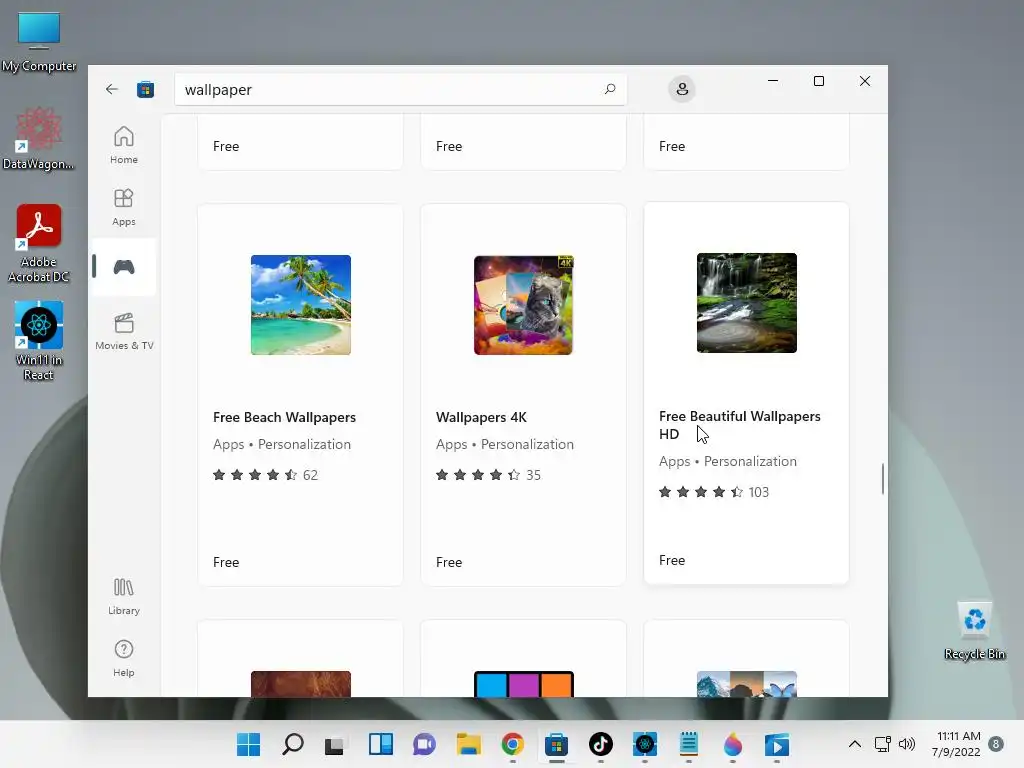The width and height of the screenshot is (1024, 768).
Task: Click the Wallpapers 4K title
Action: tap(481, 417)
